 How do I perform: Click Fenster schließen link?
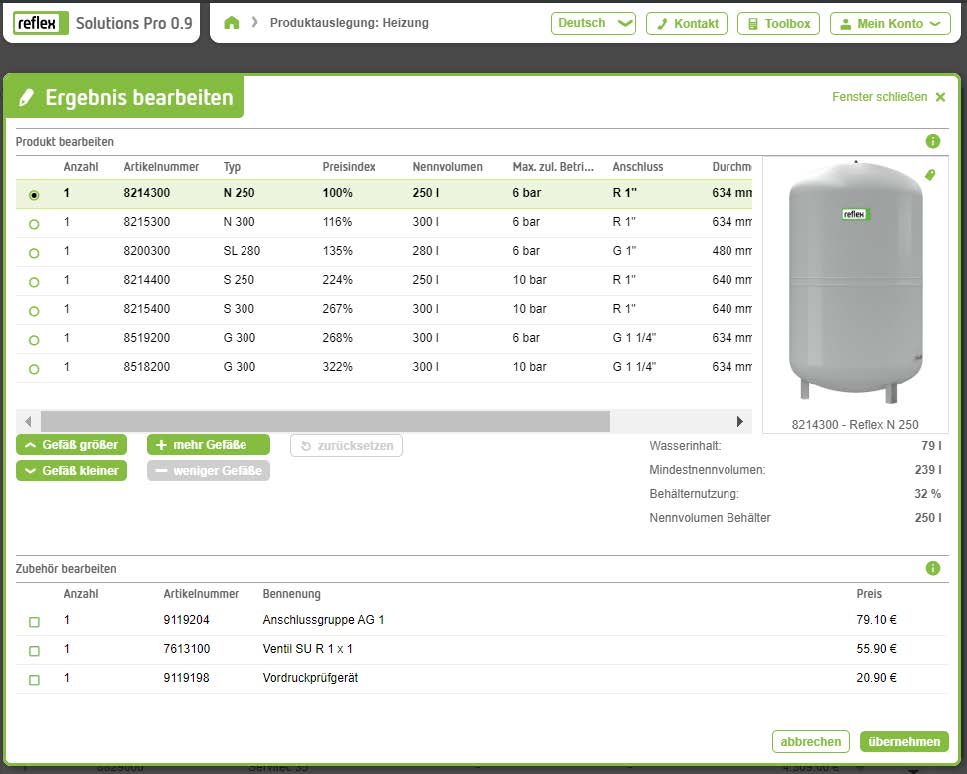(879, 97)
